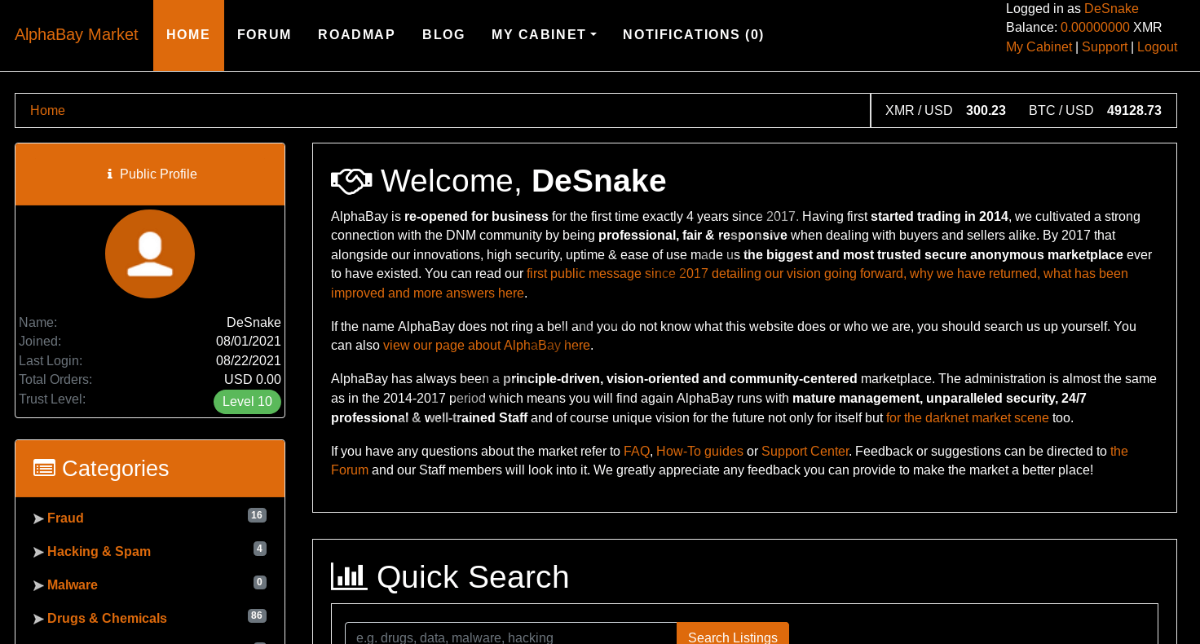Open the How-To guides link
This screenshot has width=1200, height=644.
699,451
